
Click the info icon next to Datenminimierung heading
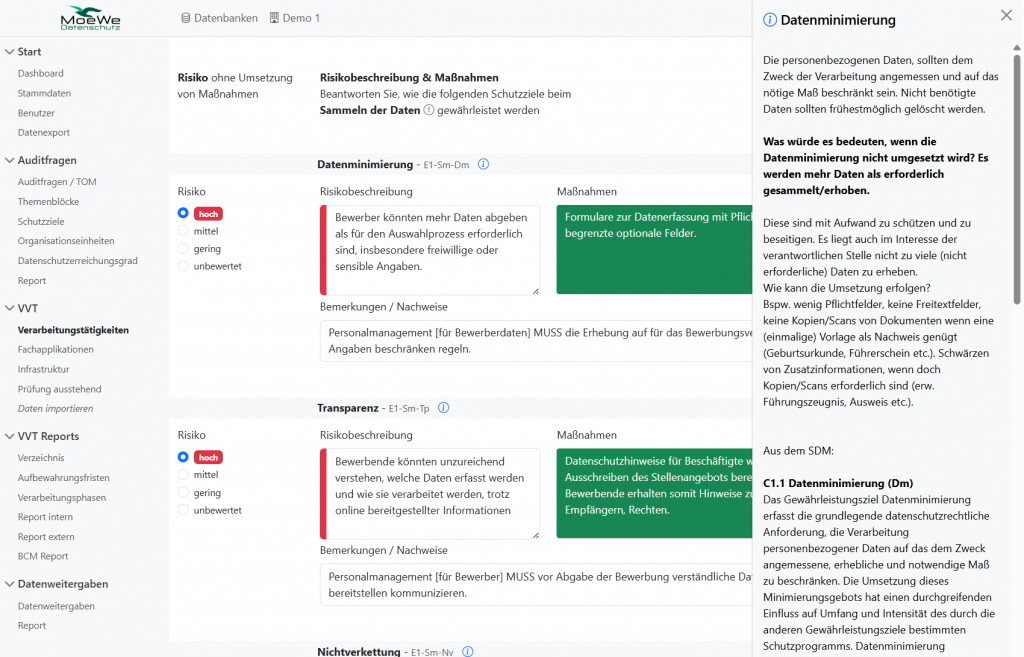[x=484, y=164]
